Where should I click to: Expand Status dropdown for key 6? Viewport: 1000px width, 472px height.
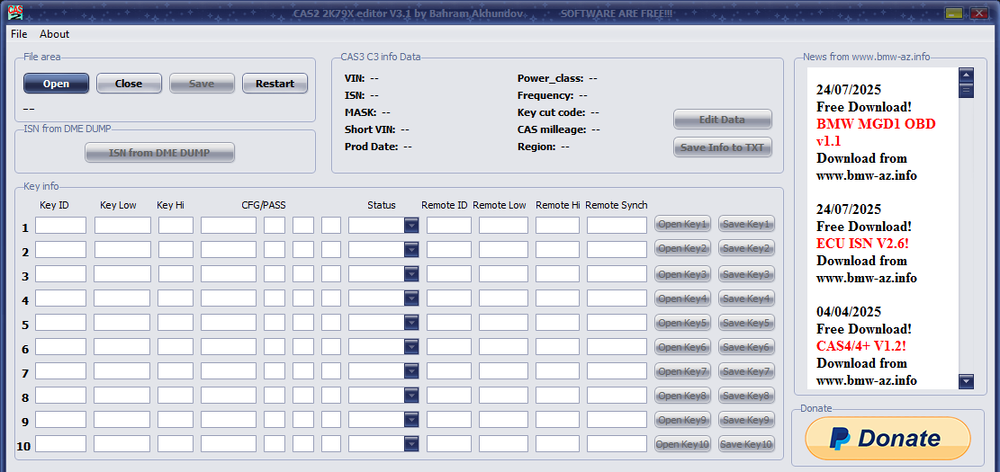[411, 346]
